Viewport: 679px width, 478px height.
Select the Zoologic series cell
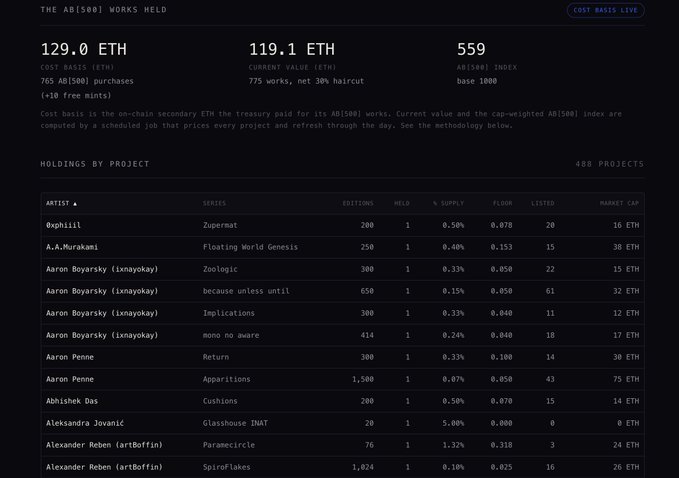click(x=220, y=269)
